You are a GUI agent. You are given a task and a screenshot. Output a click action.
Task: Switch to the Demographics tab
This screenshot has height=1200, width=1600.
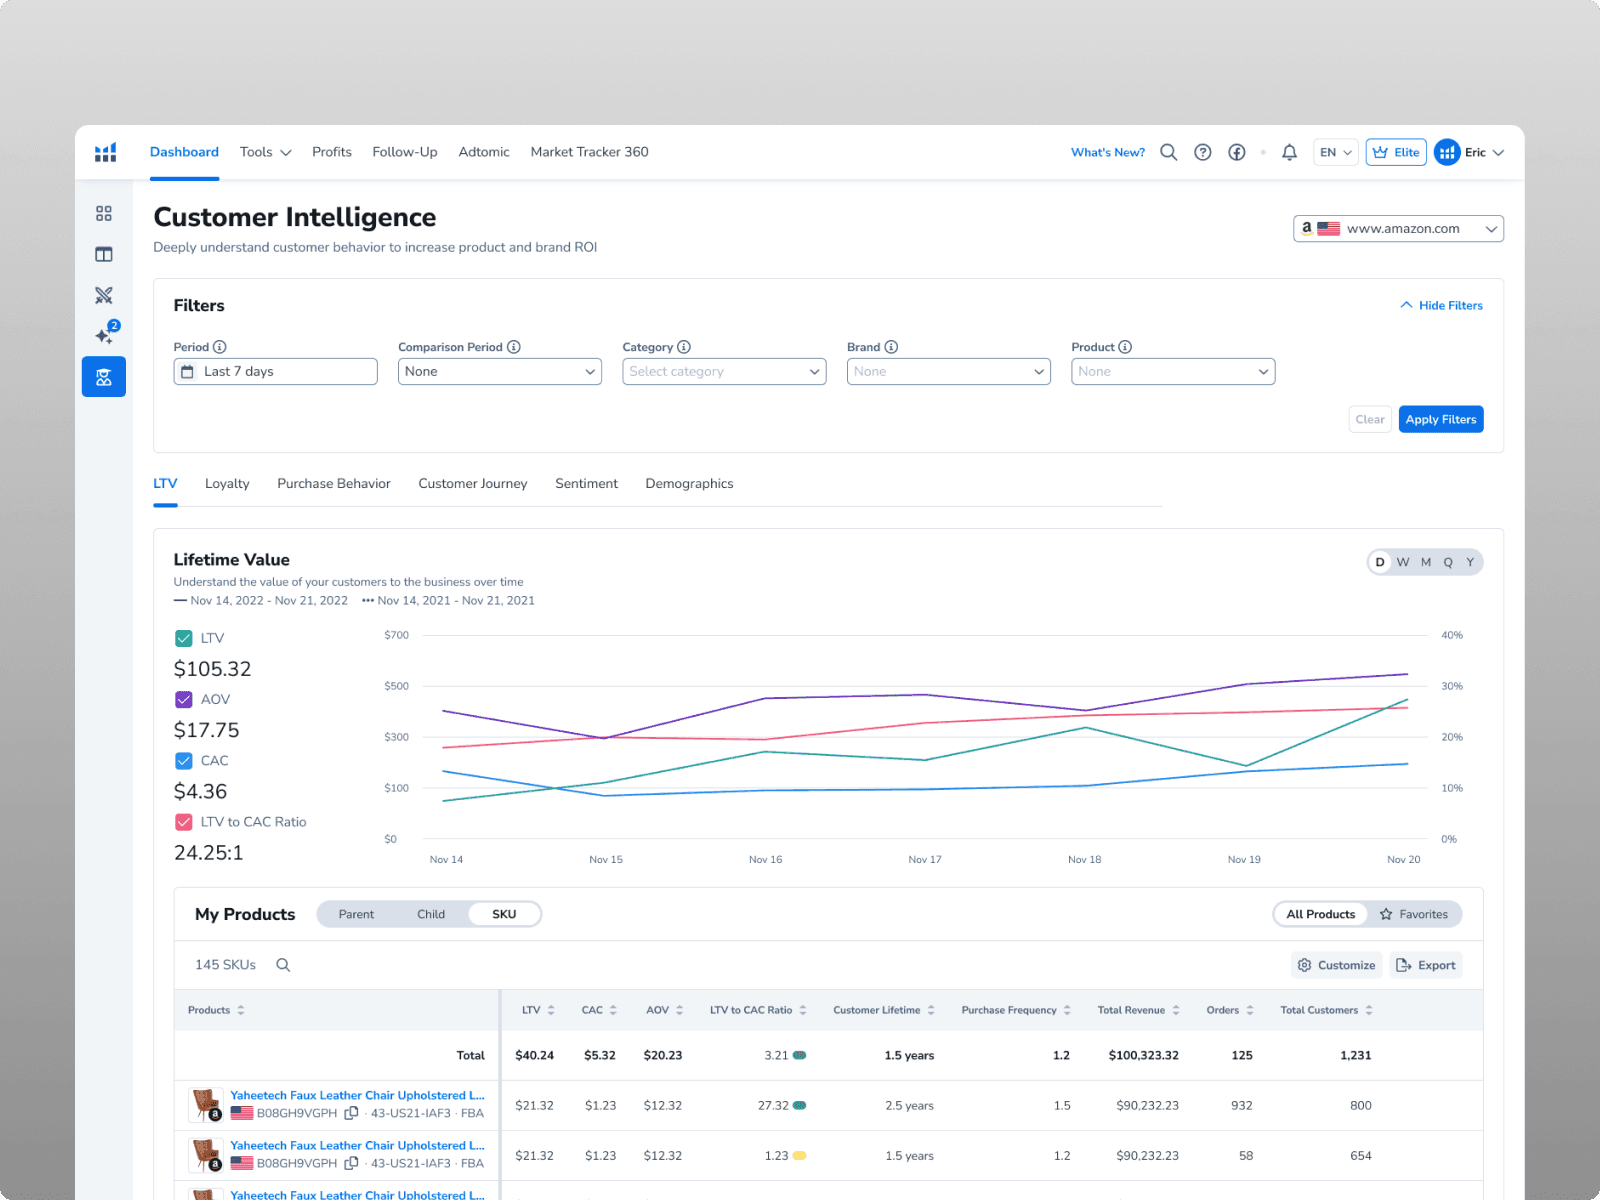pyautogui.click(x=689, y=484)
